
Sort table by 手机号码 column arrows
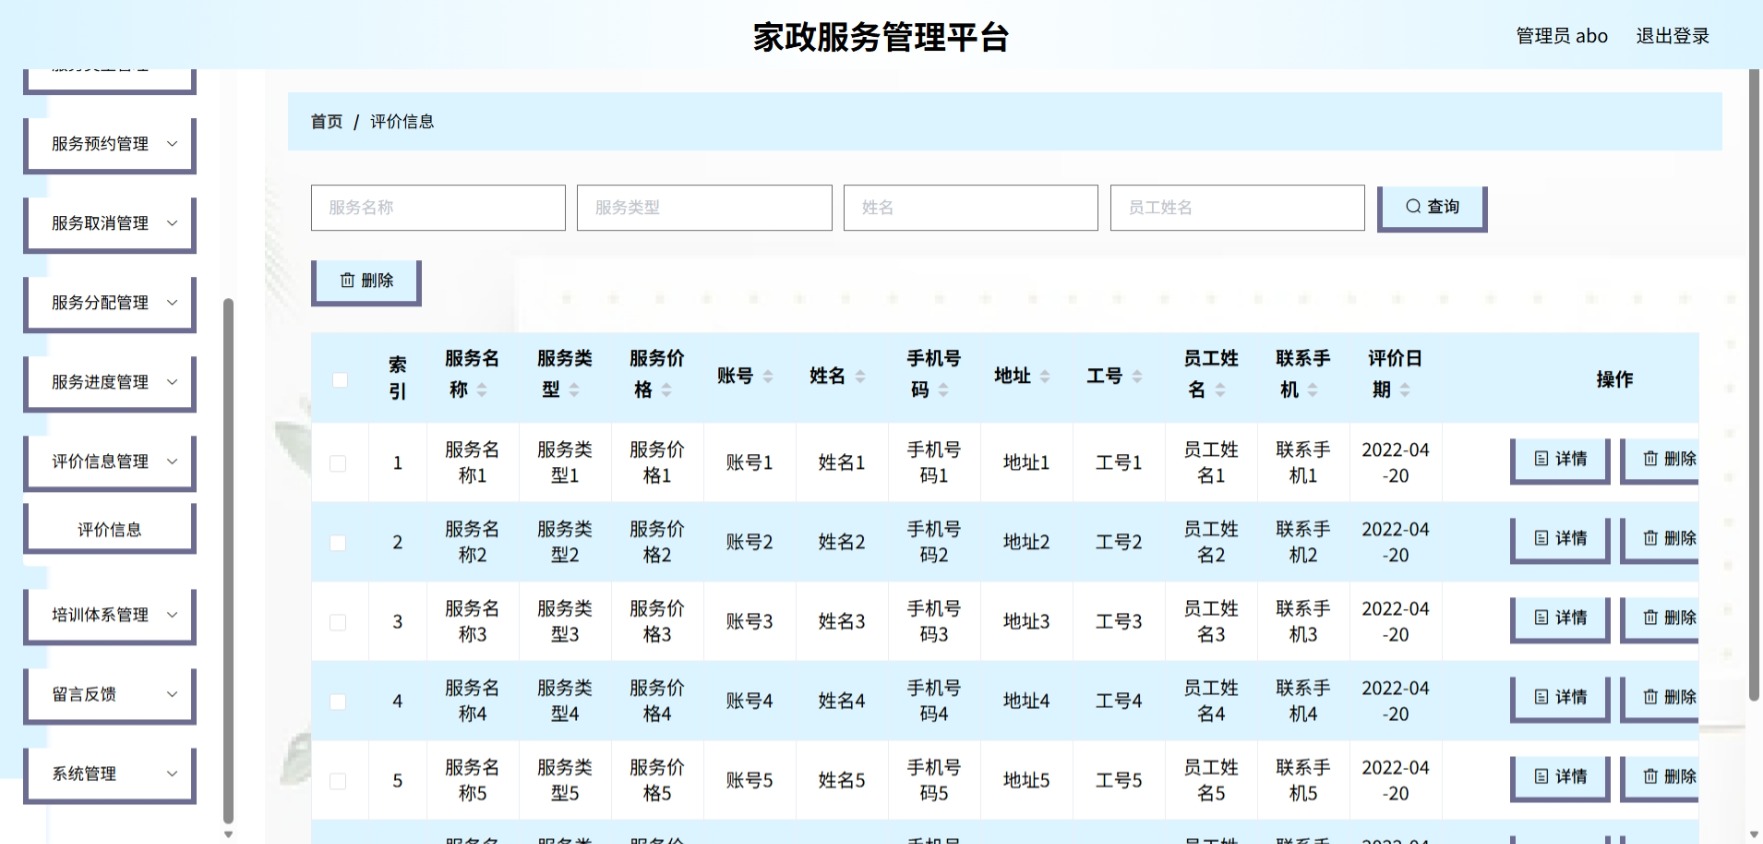[943, 390]
